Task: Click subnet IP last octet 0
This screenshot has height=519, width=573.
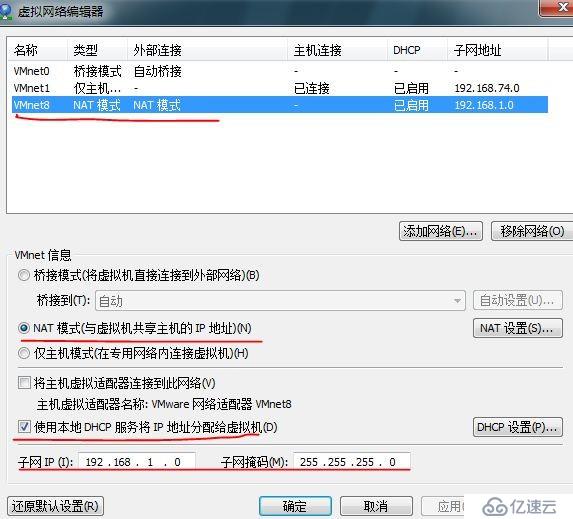Action: click(x=178, y=462)
